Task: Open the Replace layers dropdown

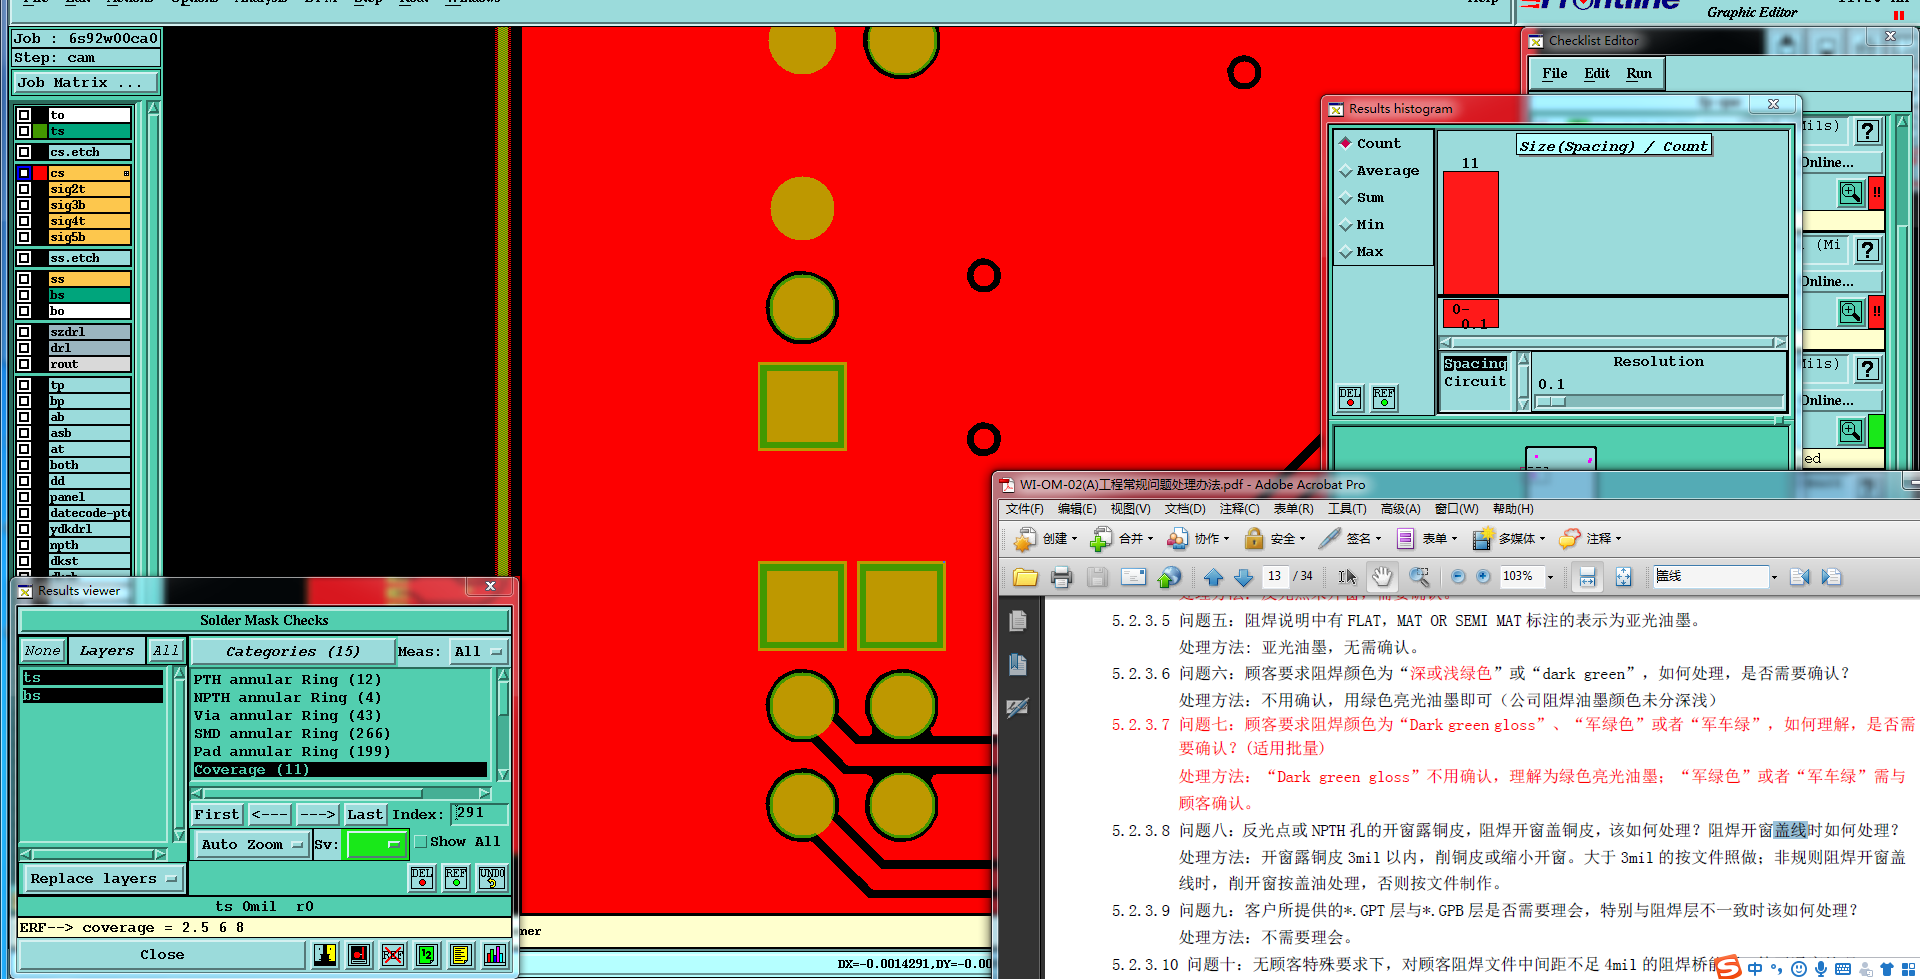Action: (104, 879)
